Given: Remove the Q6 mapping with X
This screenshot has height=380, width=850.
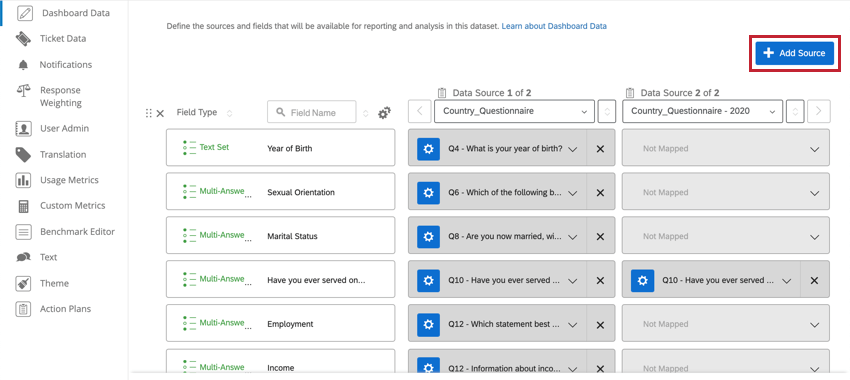Looking at the screenshot, I should pos(600,192).
